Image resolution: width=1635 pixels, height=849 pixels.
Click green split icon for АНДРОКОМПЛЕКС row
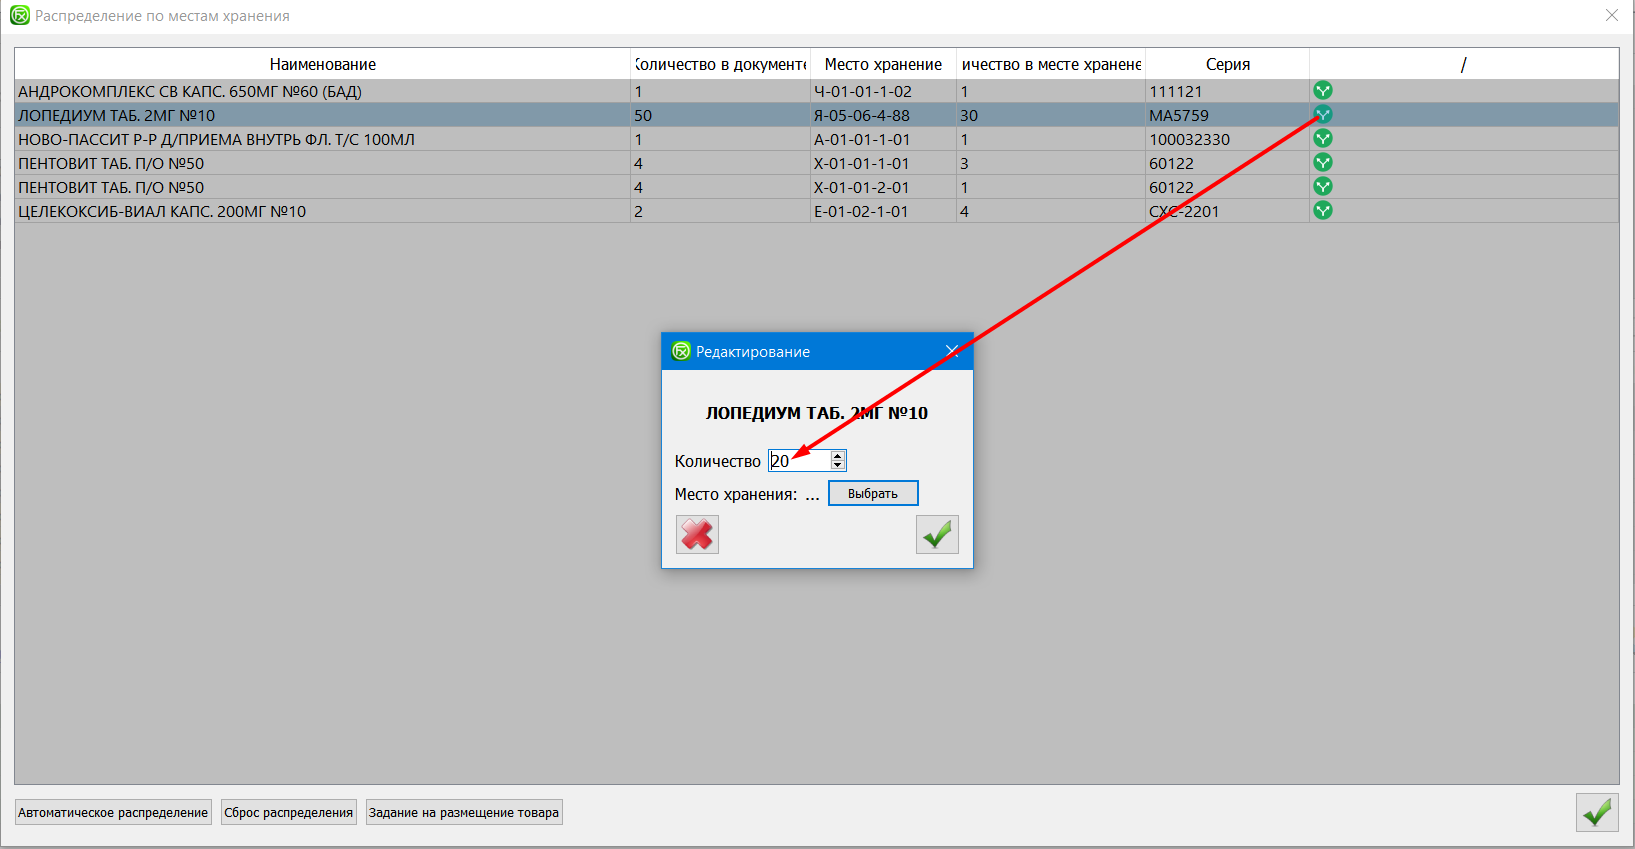pyautogui.click(x=1322, y=91)
